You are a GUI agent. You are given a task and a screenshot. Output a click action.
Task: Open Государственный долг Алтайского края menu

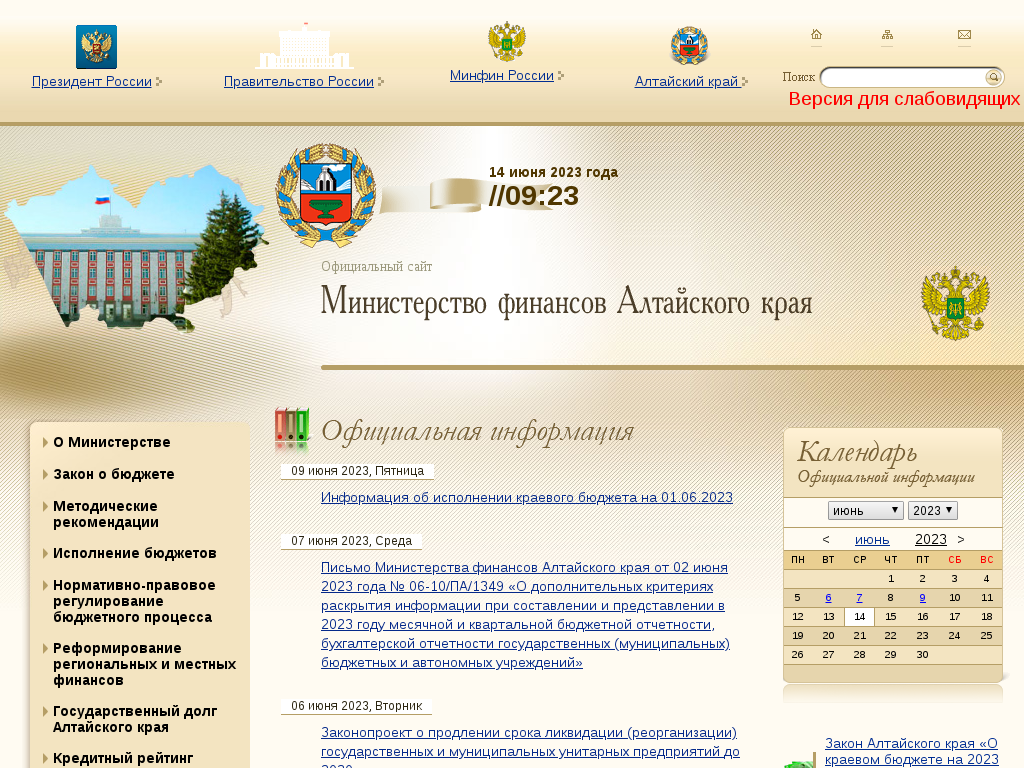point(135,720)
